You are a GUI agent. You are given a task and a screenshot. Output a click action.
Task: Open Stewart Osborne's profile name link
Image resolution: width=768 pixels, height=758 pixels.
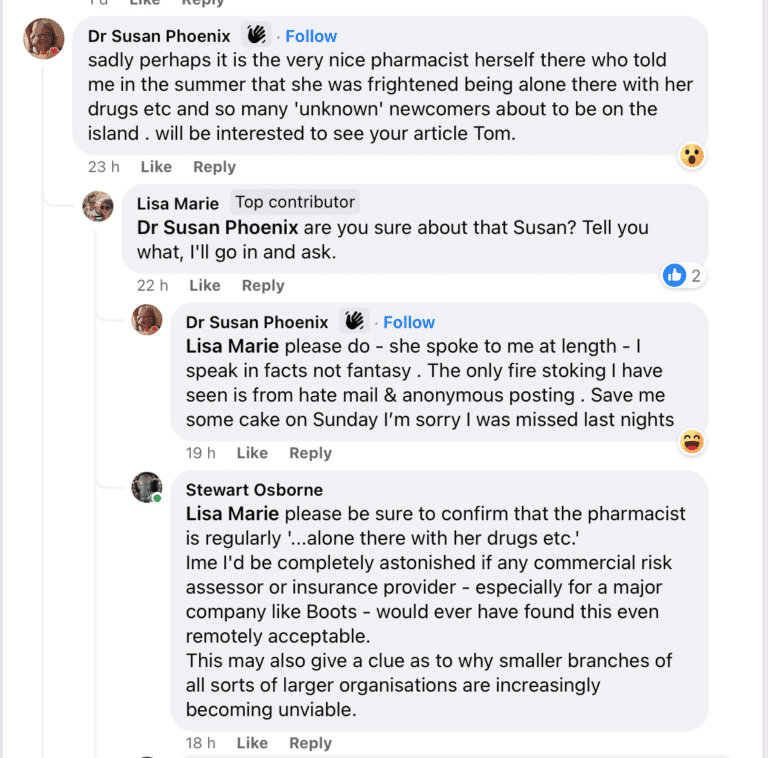254,490
